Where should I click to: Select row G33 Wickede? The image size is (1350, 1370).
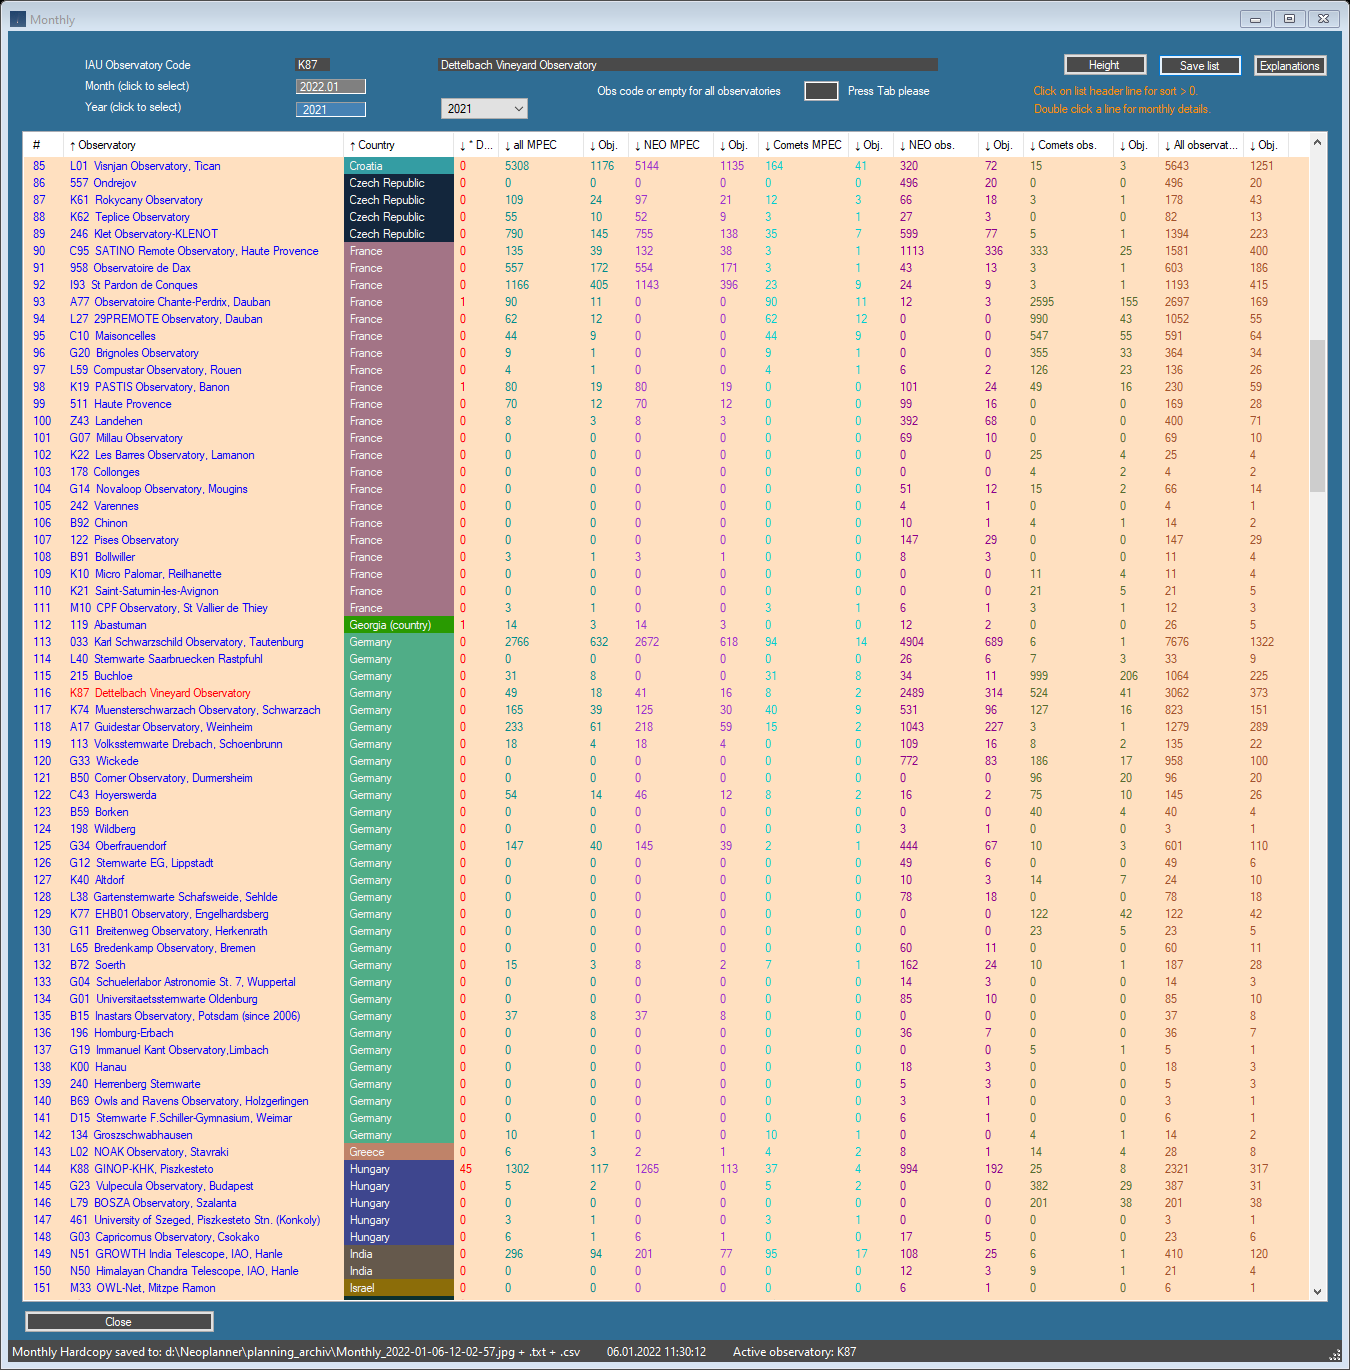pos(665,761)
